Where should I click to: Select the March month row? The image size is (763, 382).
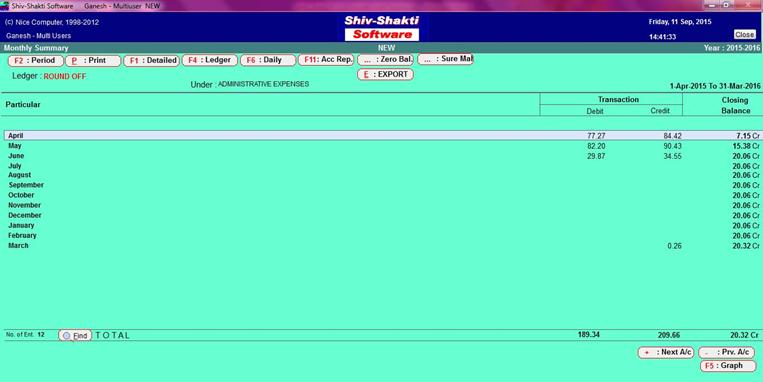pos(382,246)
